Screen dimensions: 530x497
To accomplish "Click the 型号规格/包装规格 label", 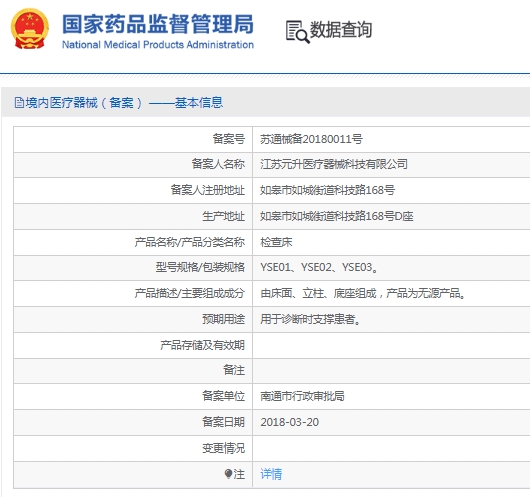I will [200, 267].
